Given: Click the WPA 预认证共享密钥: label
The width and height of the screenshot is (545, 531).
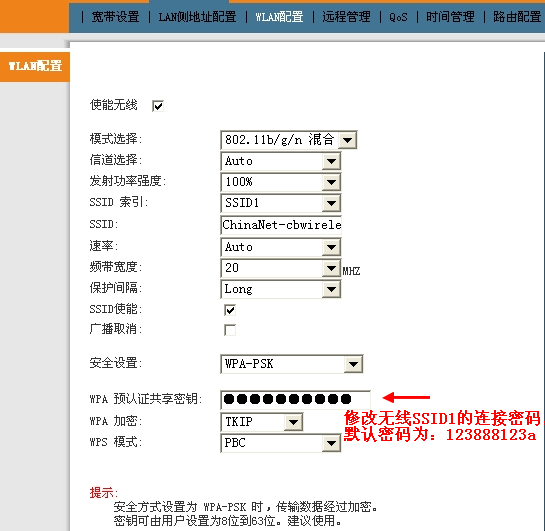Looking at the screenshot, I should pos(146,399).
